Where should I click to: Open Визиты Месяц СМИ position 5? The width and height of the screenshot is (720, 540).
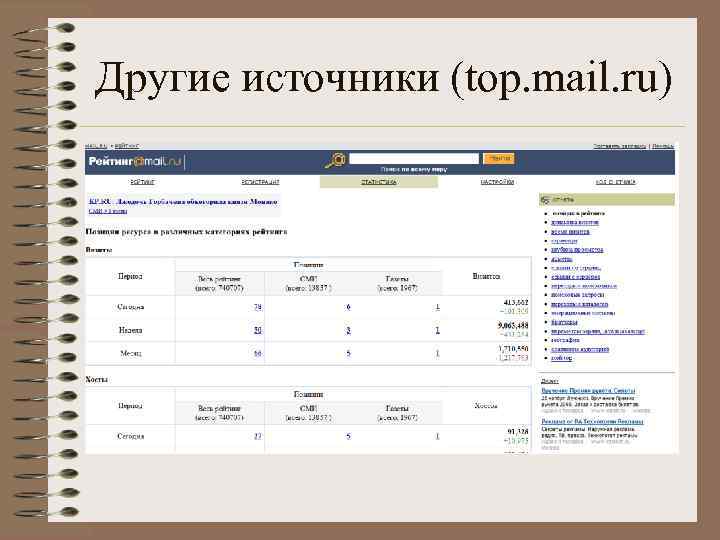click(x=348, y=354)
